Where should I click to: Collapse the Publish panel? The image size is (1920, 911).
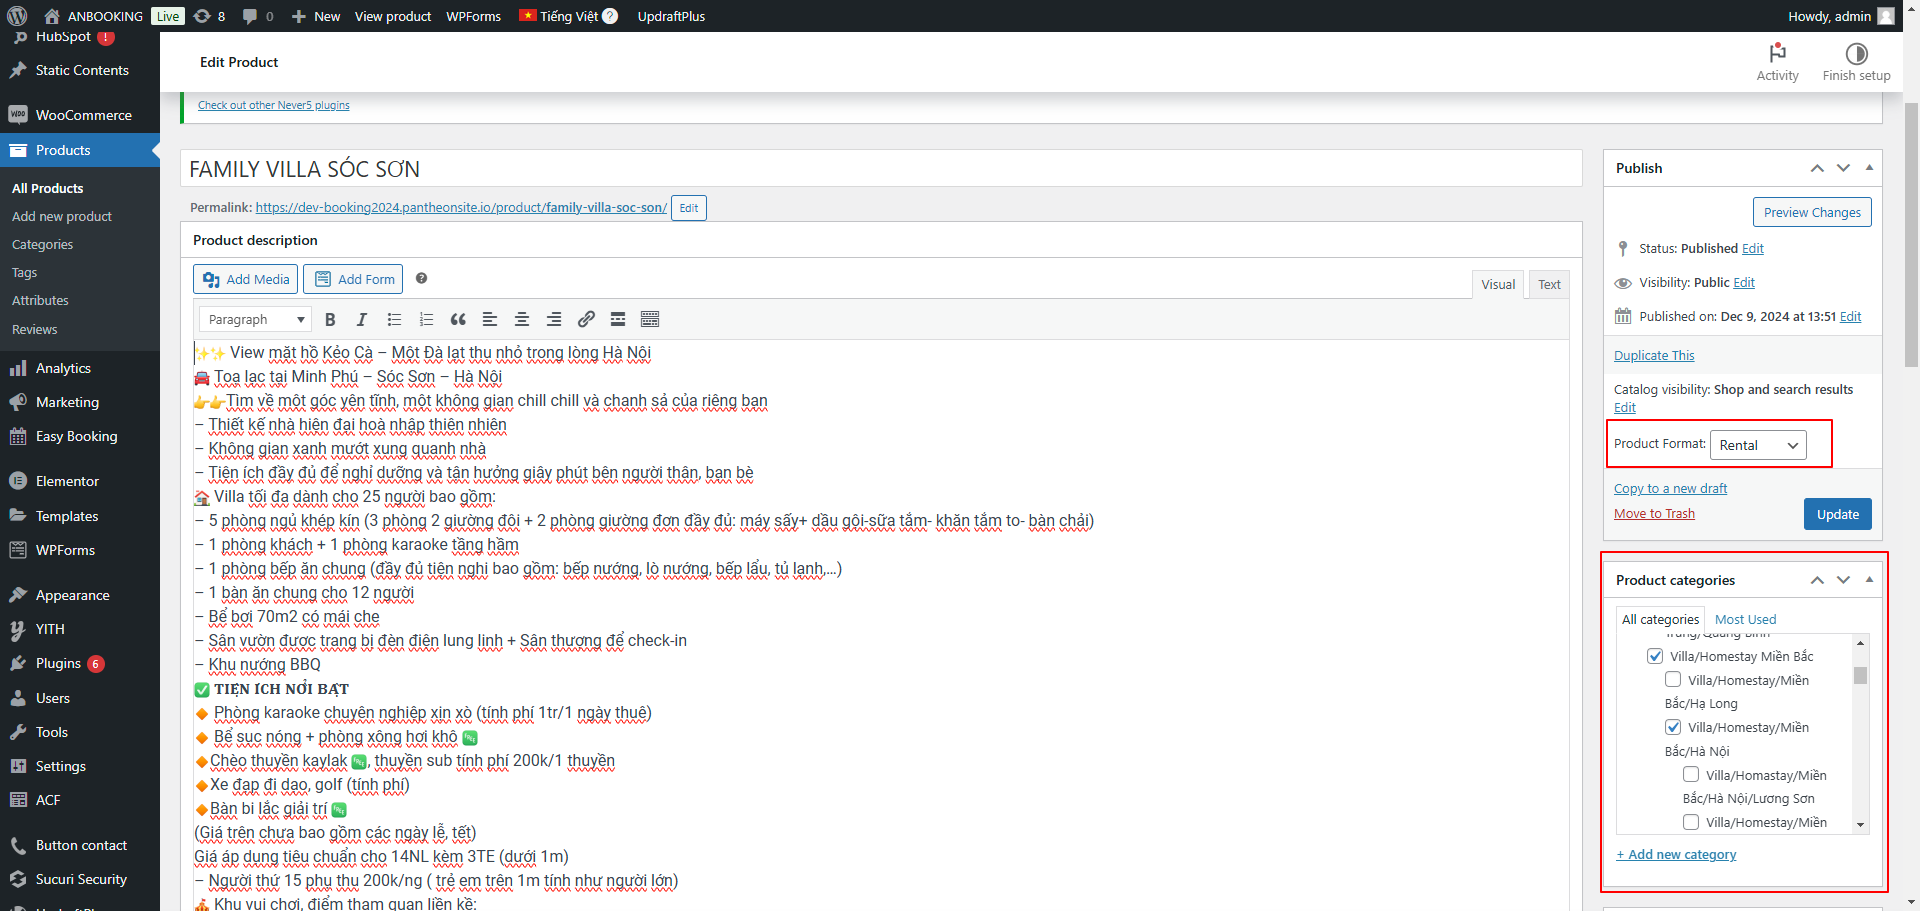1869,168
